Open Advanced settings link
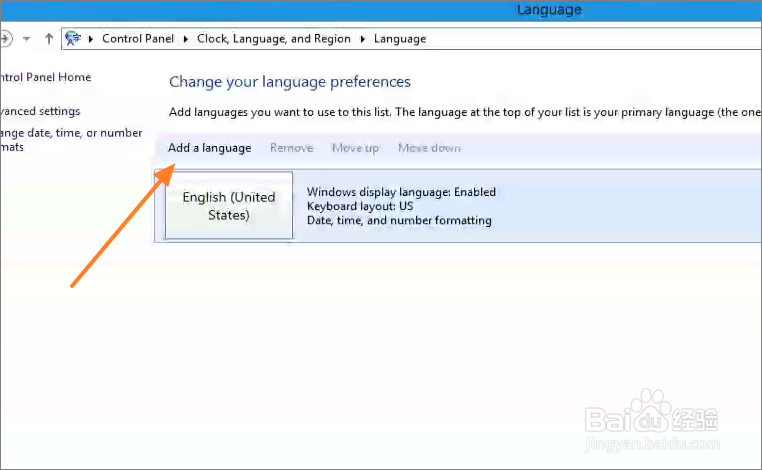 [40, 111]
